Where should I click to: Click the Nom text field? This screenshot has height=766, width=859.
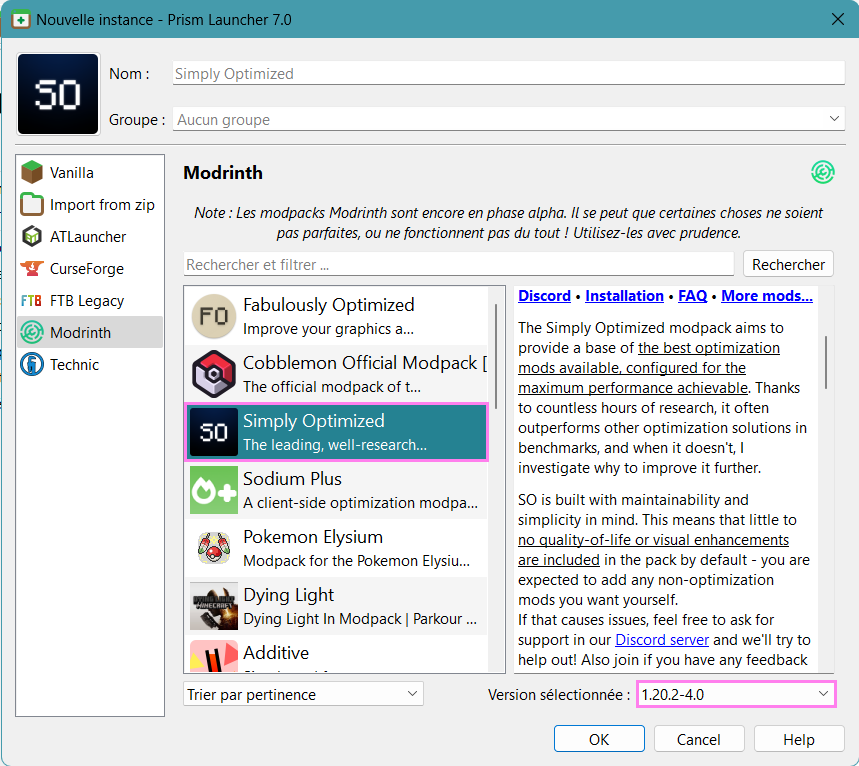[x=508, y=73]
